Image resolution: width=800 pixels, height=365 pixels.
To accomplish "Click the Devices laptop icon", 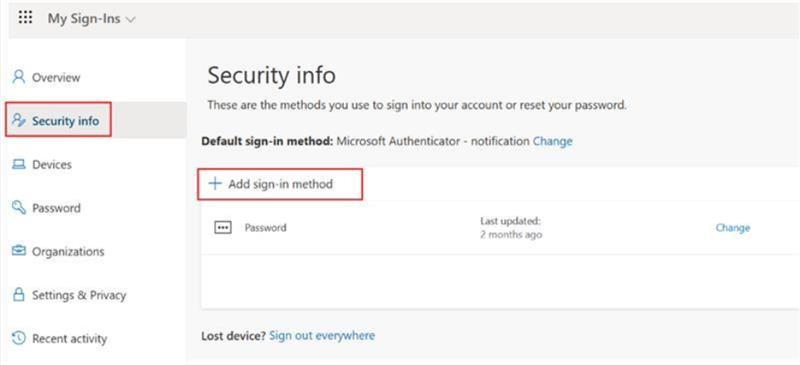I will (19, 164).
